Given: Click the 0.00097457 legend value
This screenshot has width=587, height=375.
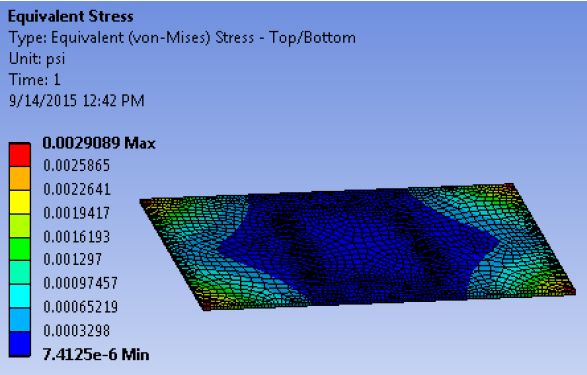Looking at the screenshot, I should click(x=80, y=283).
